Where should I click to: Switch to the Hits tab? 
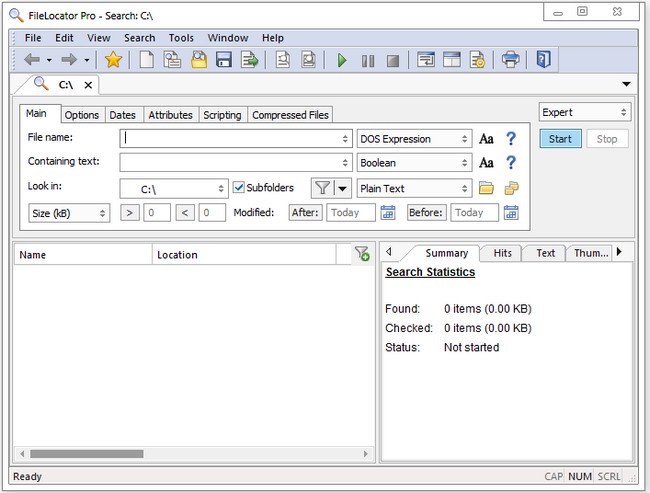pos(502,253)
